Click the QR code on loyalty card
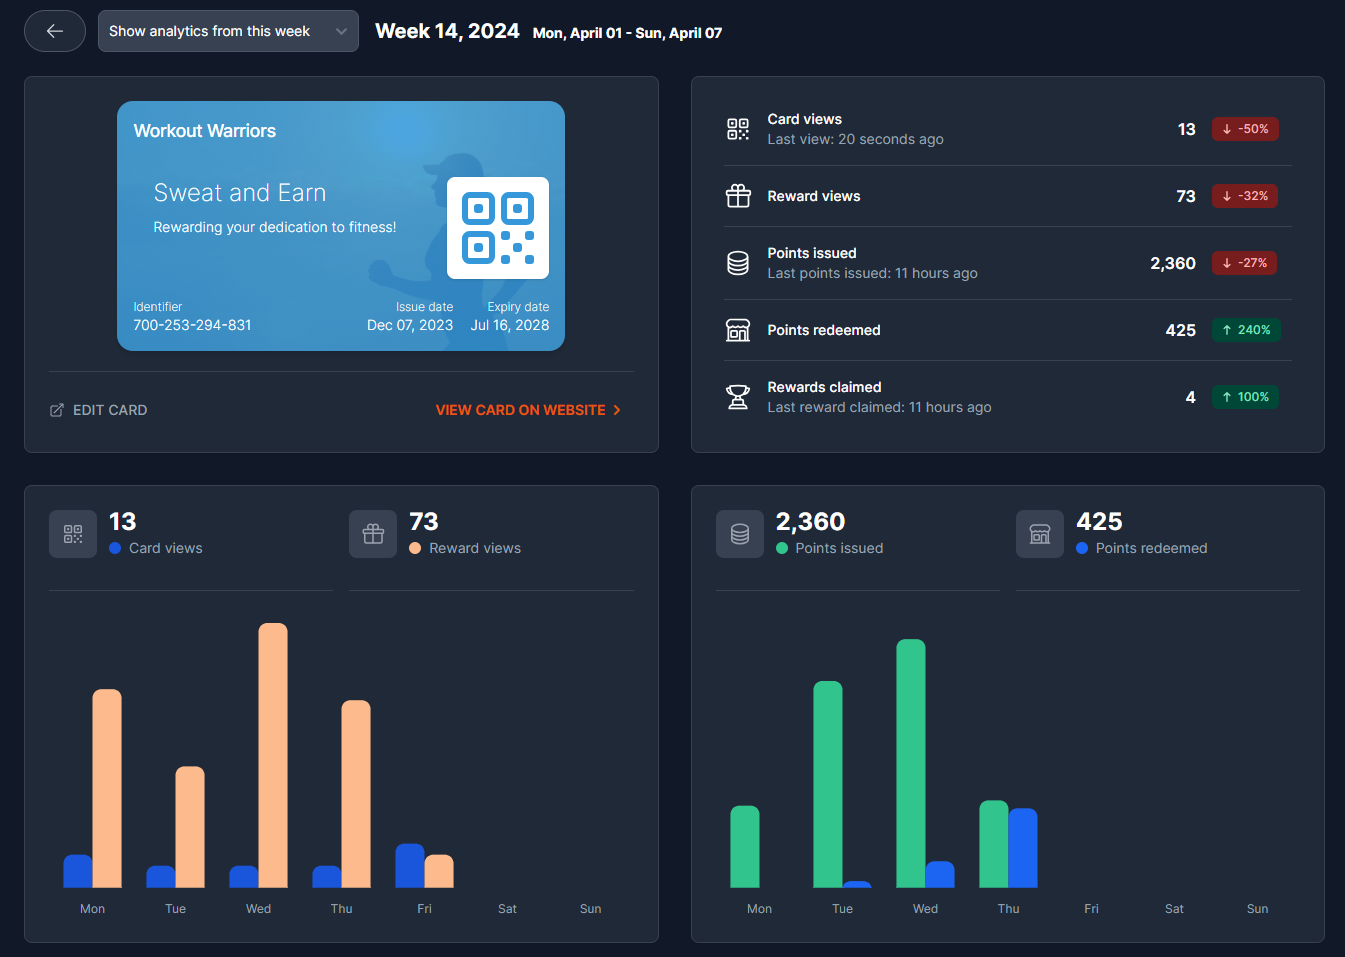 [497, 228]
